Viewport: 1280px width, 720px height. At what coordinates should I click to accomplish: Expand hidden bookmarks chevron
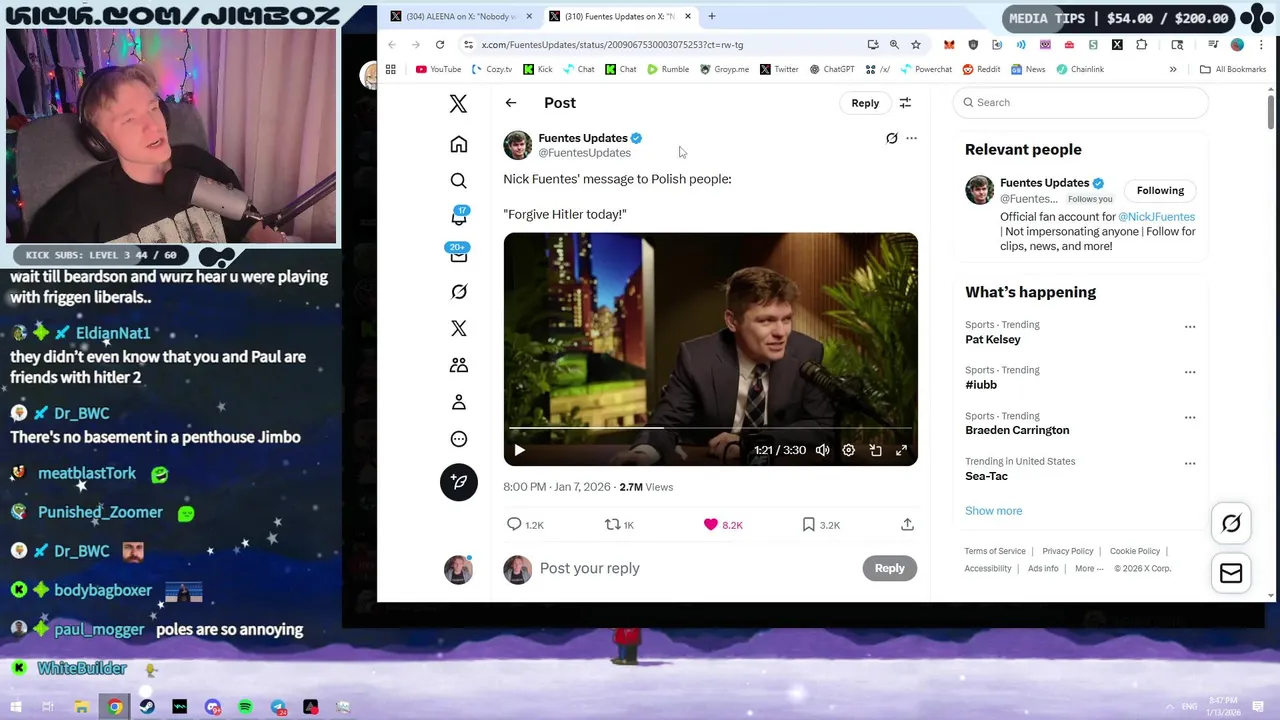pyautogui.click(x=1173, y=70)
